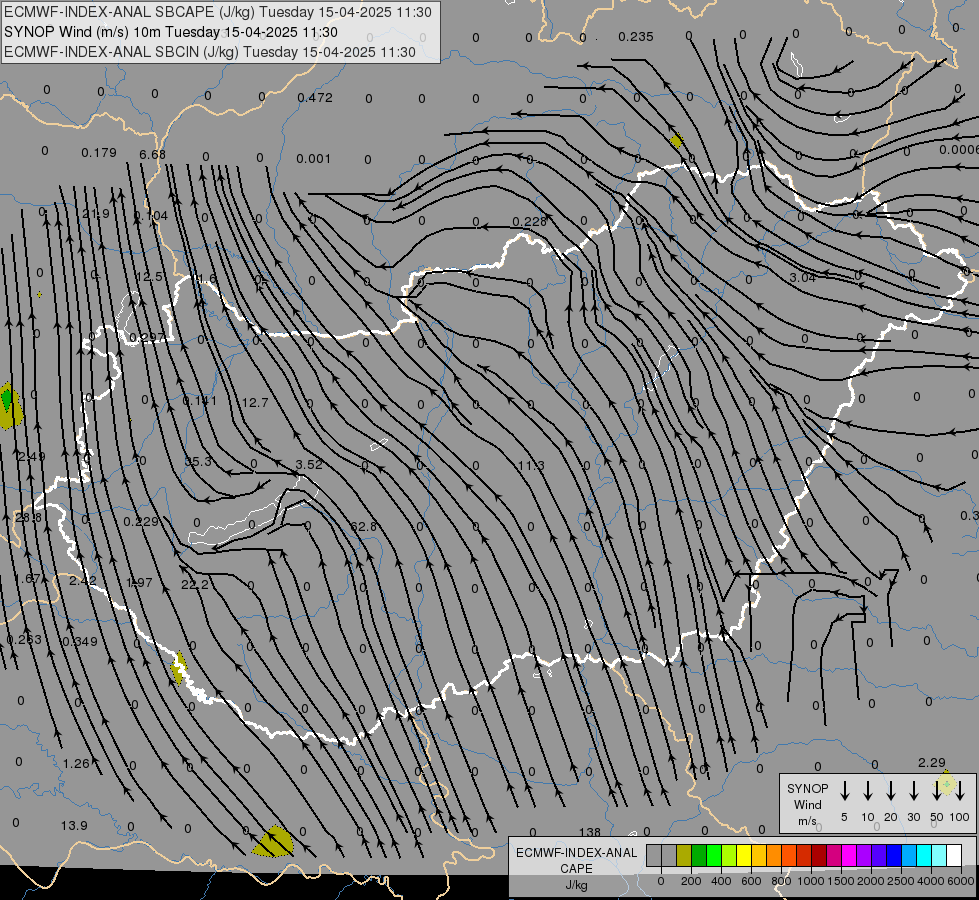Click the cyan CAPE legend swatch

[924, 856]
